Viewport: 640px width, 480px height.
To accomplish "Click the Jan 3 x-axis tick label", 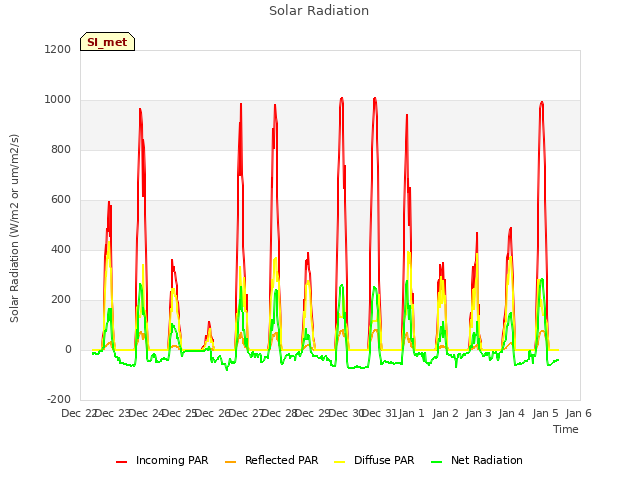I will tap(479, 413).
